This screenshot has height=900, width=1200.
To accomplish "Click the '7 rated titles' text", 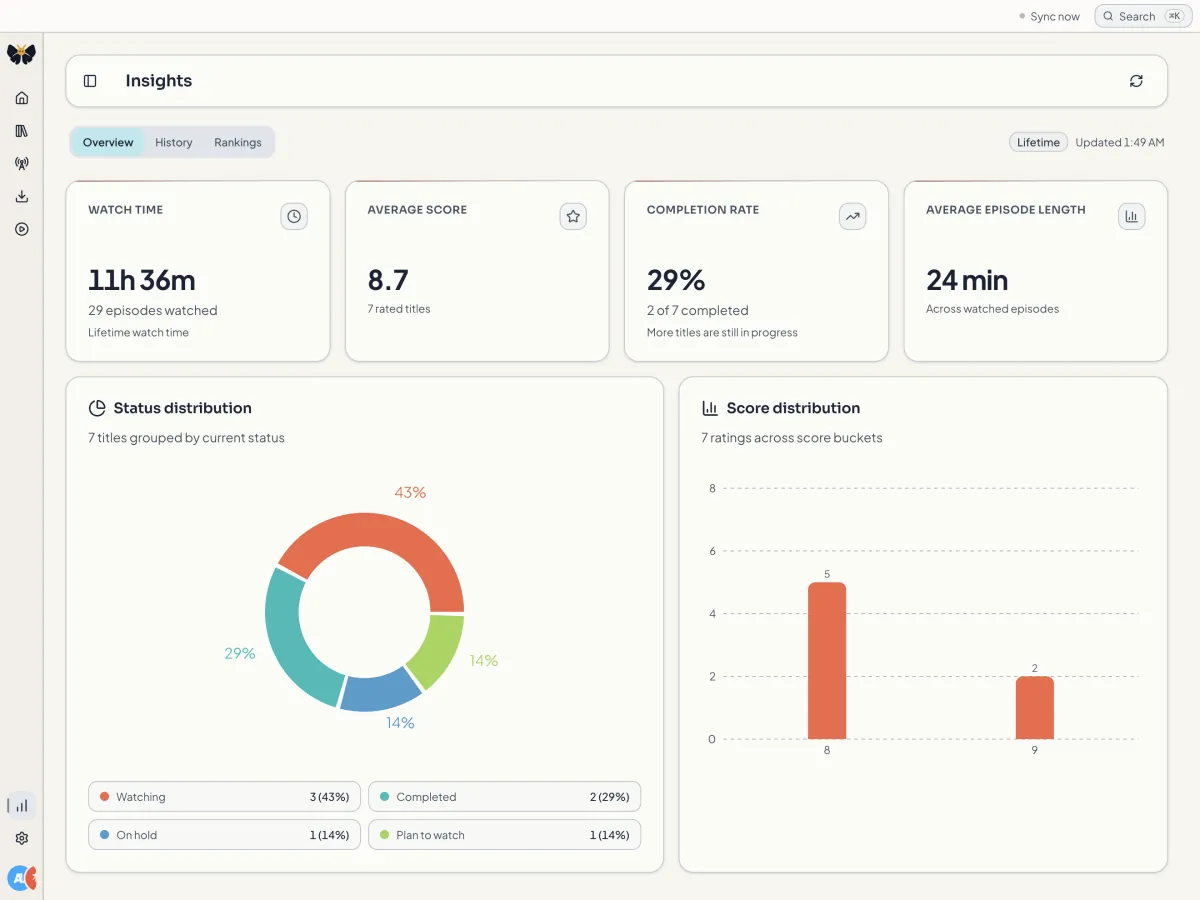I will (x=399, y=309).
